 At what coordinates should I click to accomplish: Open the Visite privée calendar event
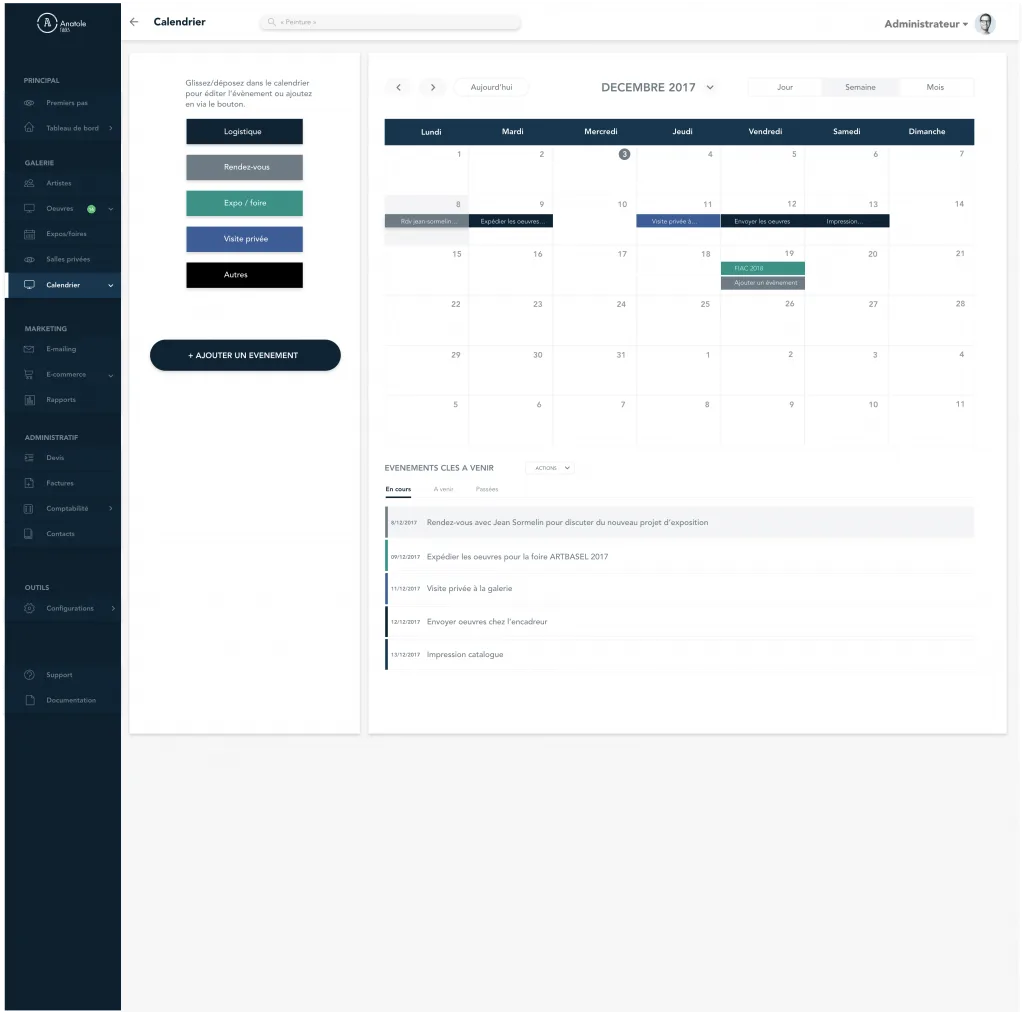point(678,221)
